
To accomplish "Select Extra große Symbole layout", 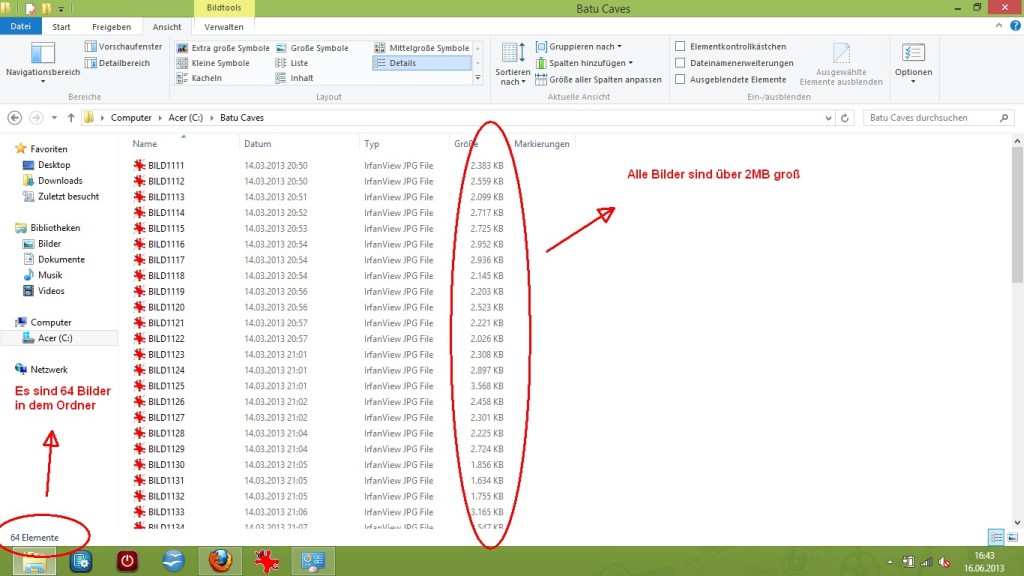I will (x=182, y=48).
